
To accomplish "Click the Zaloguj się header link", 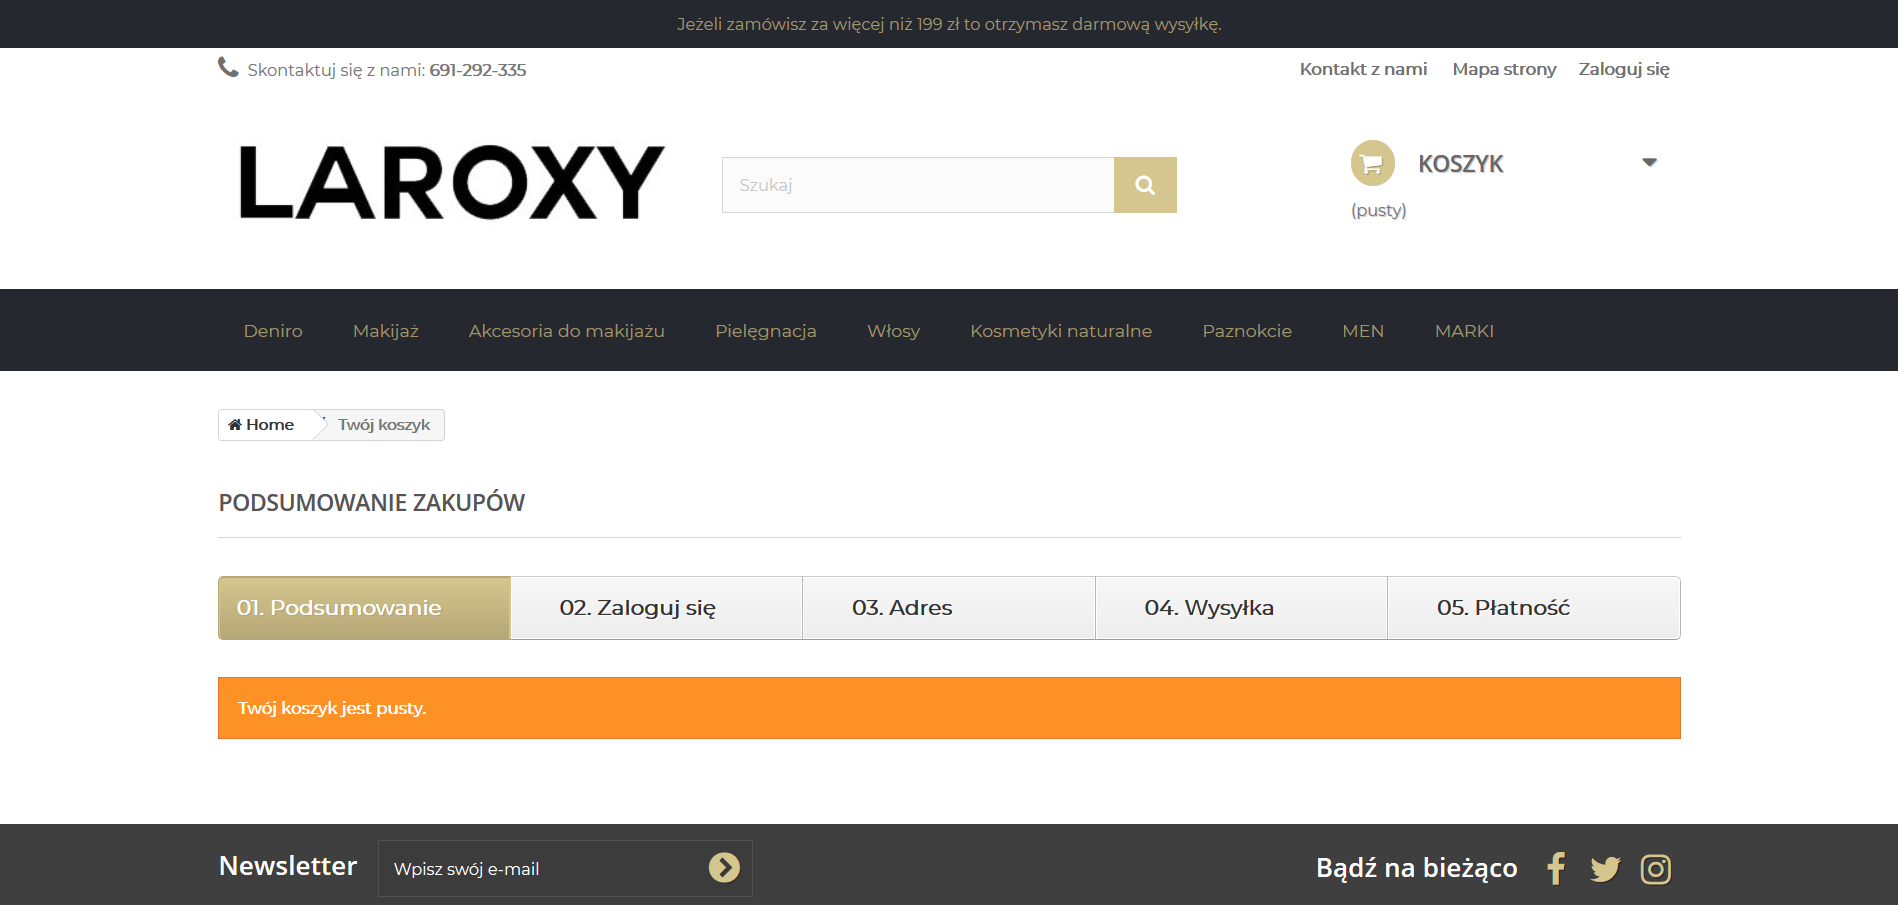I will pyautogui.click(x=1624, y=69).
